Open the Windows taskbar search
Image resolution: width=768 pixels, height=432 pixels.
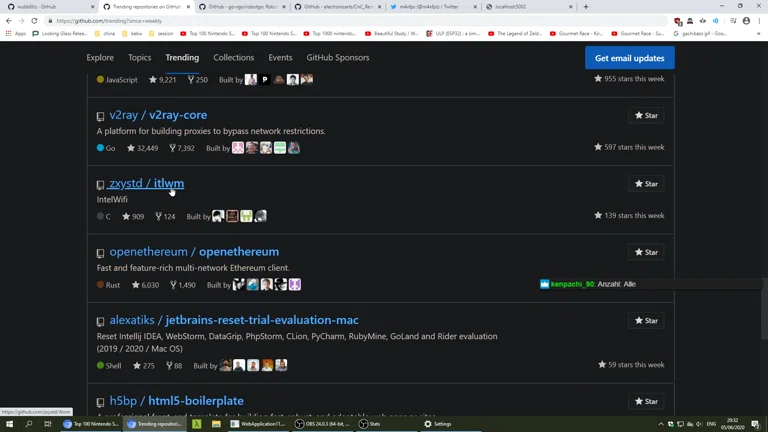pyautogui.click(x=28, y=424)
